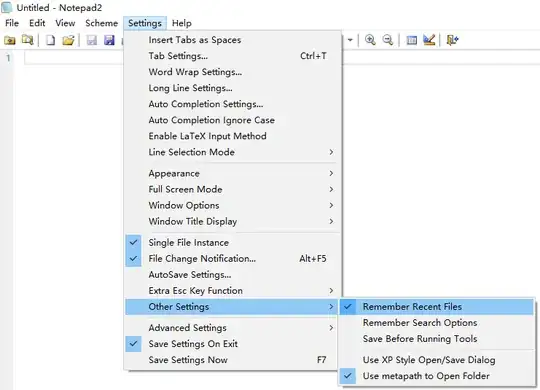Click the Zoom Out magnifier icon
This screenshot has width=540, height=390.
388,40
